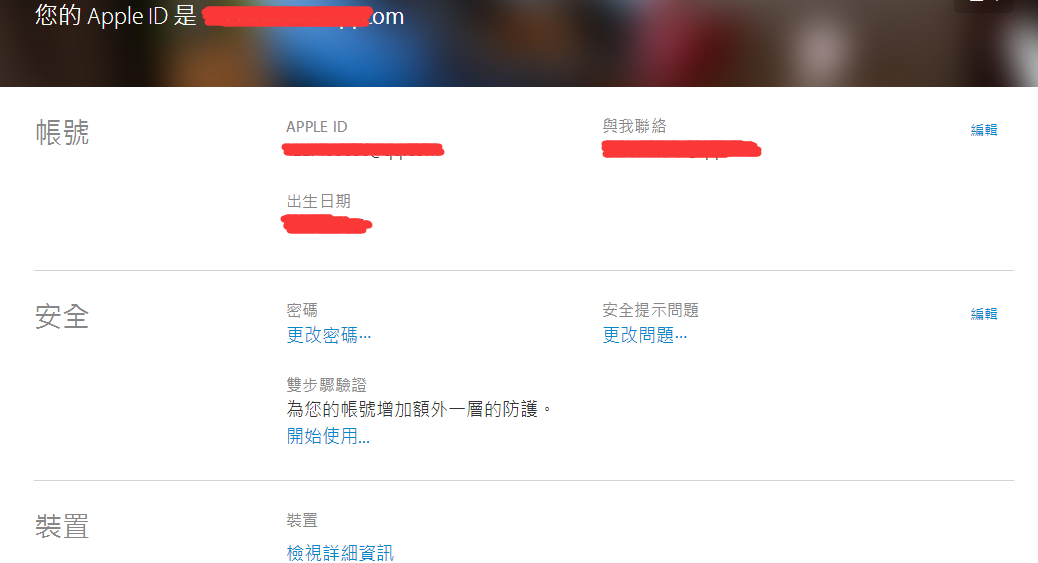Click the redacted contact email value
1038x563 pixels.
coord(681,149)
